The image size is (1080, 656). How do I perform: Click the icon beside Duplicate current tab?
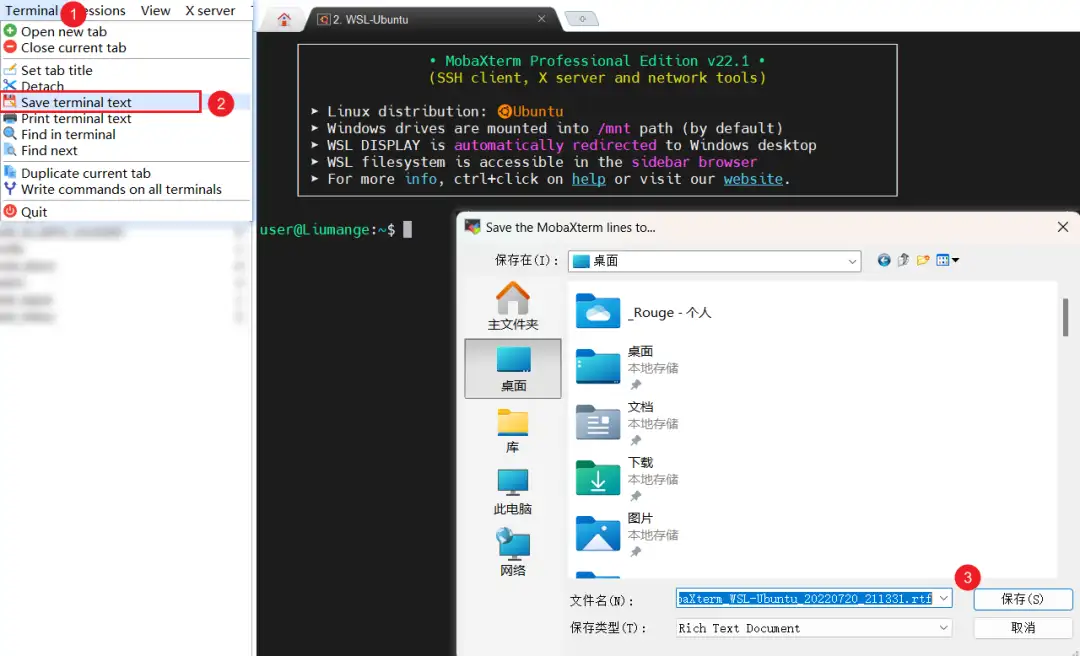[10, 172]
